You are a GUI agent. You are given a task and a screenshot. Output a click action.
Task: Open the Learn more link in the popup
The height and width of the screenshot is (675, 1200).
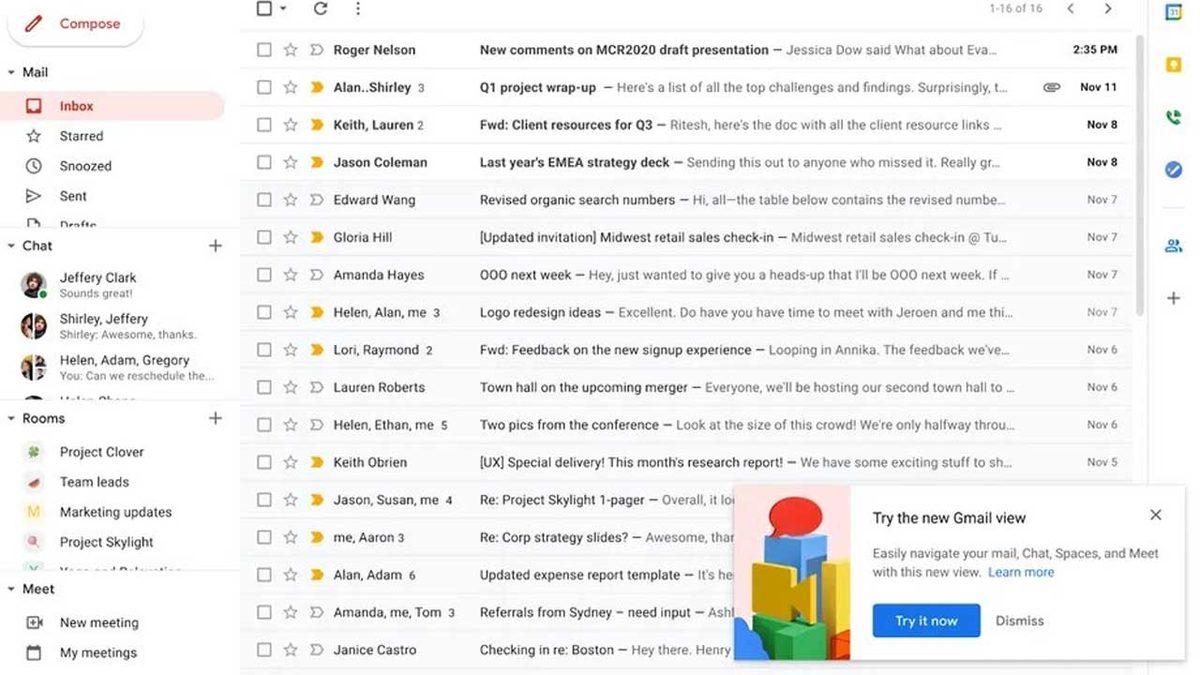1020,572
